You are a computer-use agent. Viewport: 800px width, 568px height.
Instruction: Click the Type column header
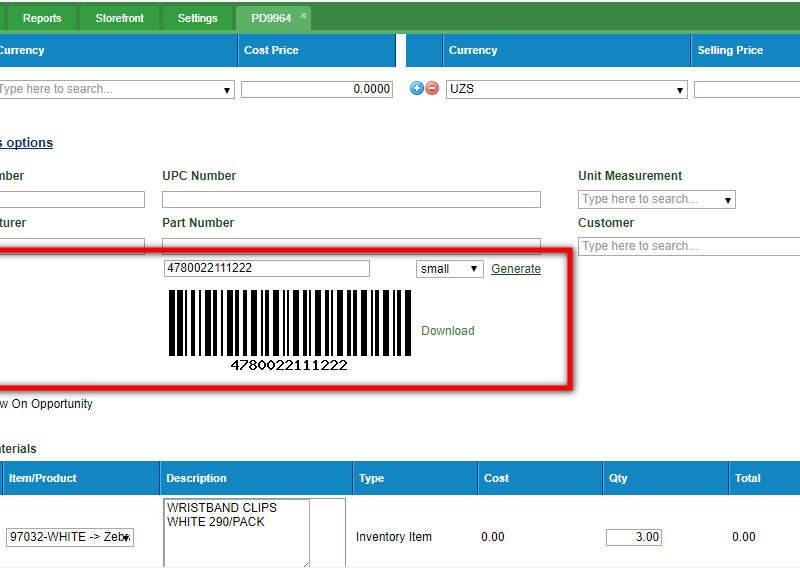point(415,478)
